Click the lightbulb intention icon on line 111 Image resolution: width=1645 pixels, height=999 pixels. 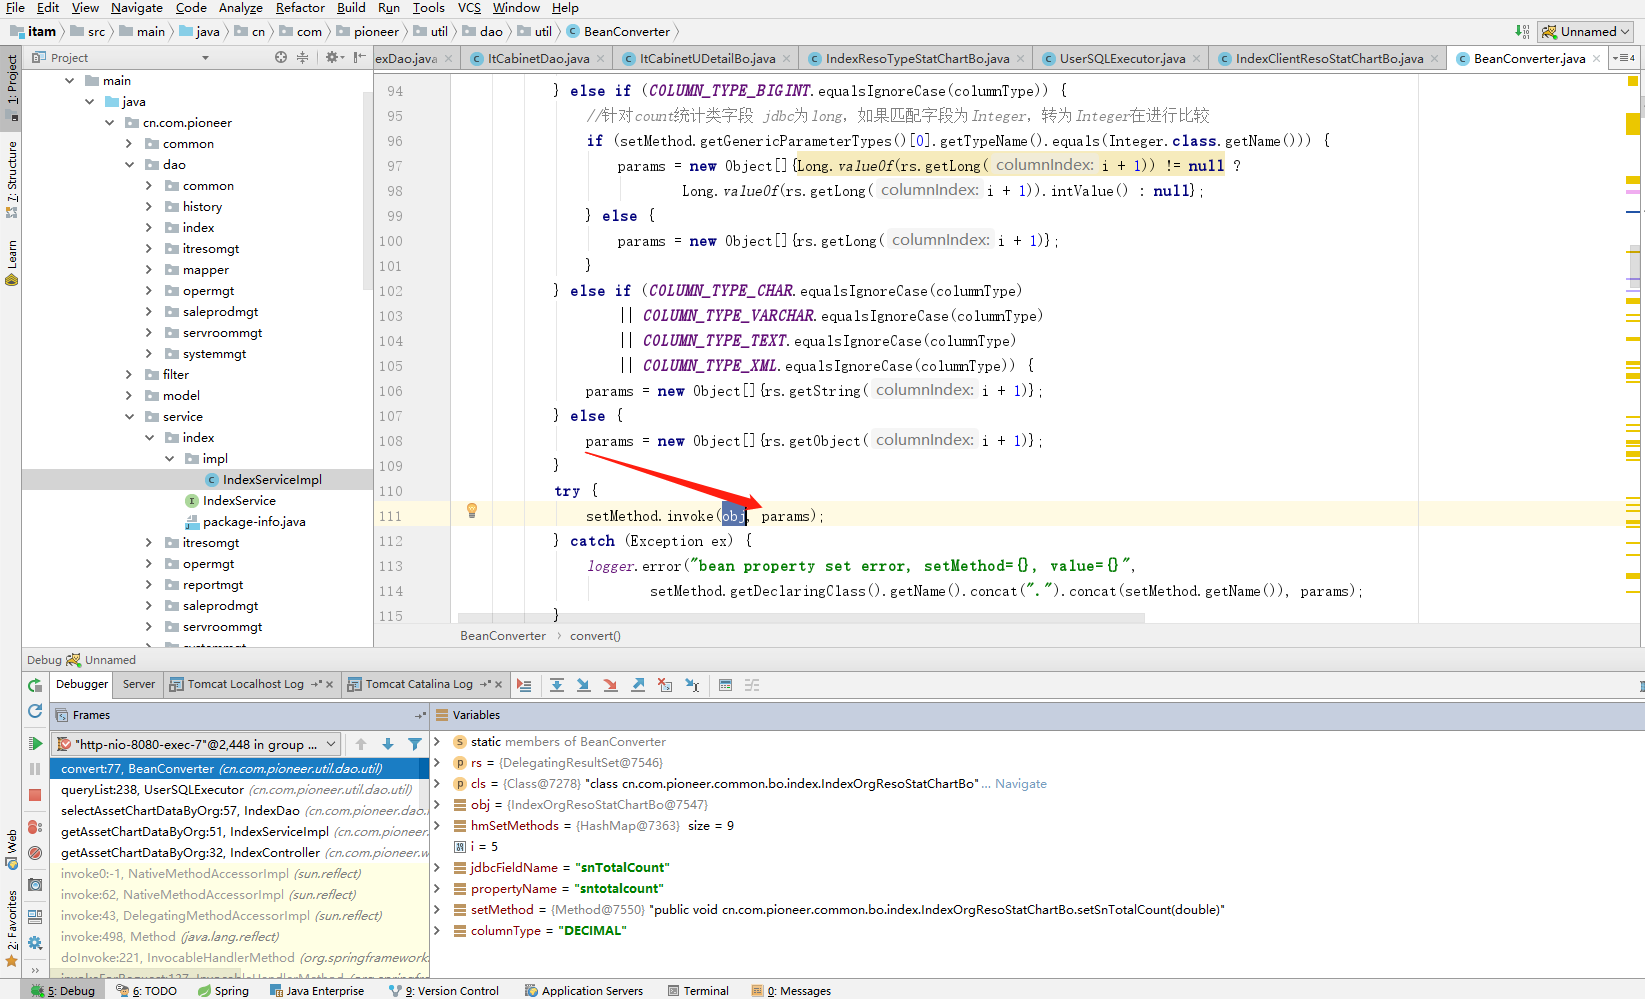[x=472, y=511]
